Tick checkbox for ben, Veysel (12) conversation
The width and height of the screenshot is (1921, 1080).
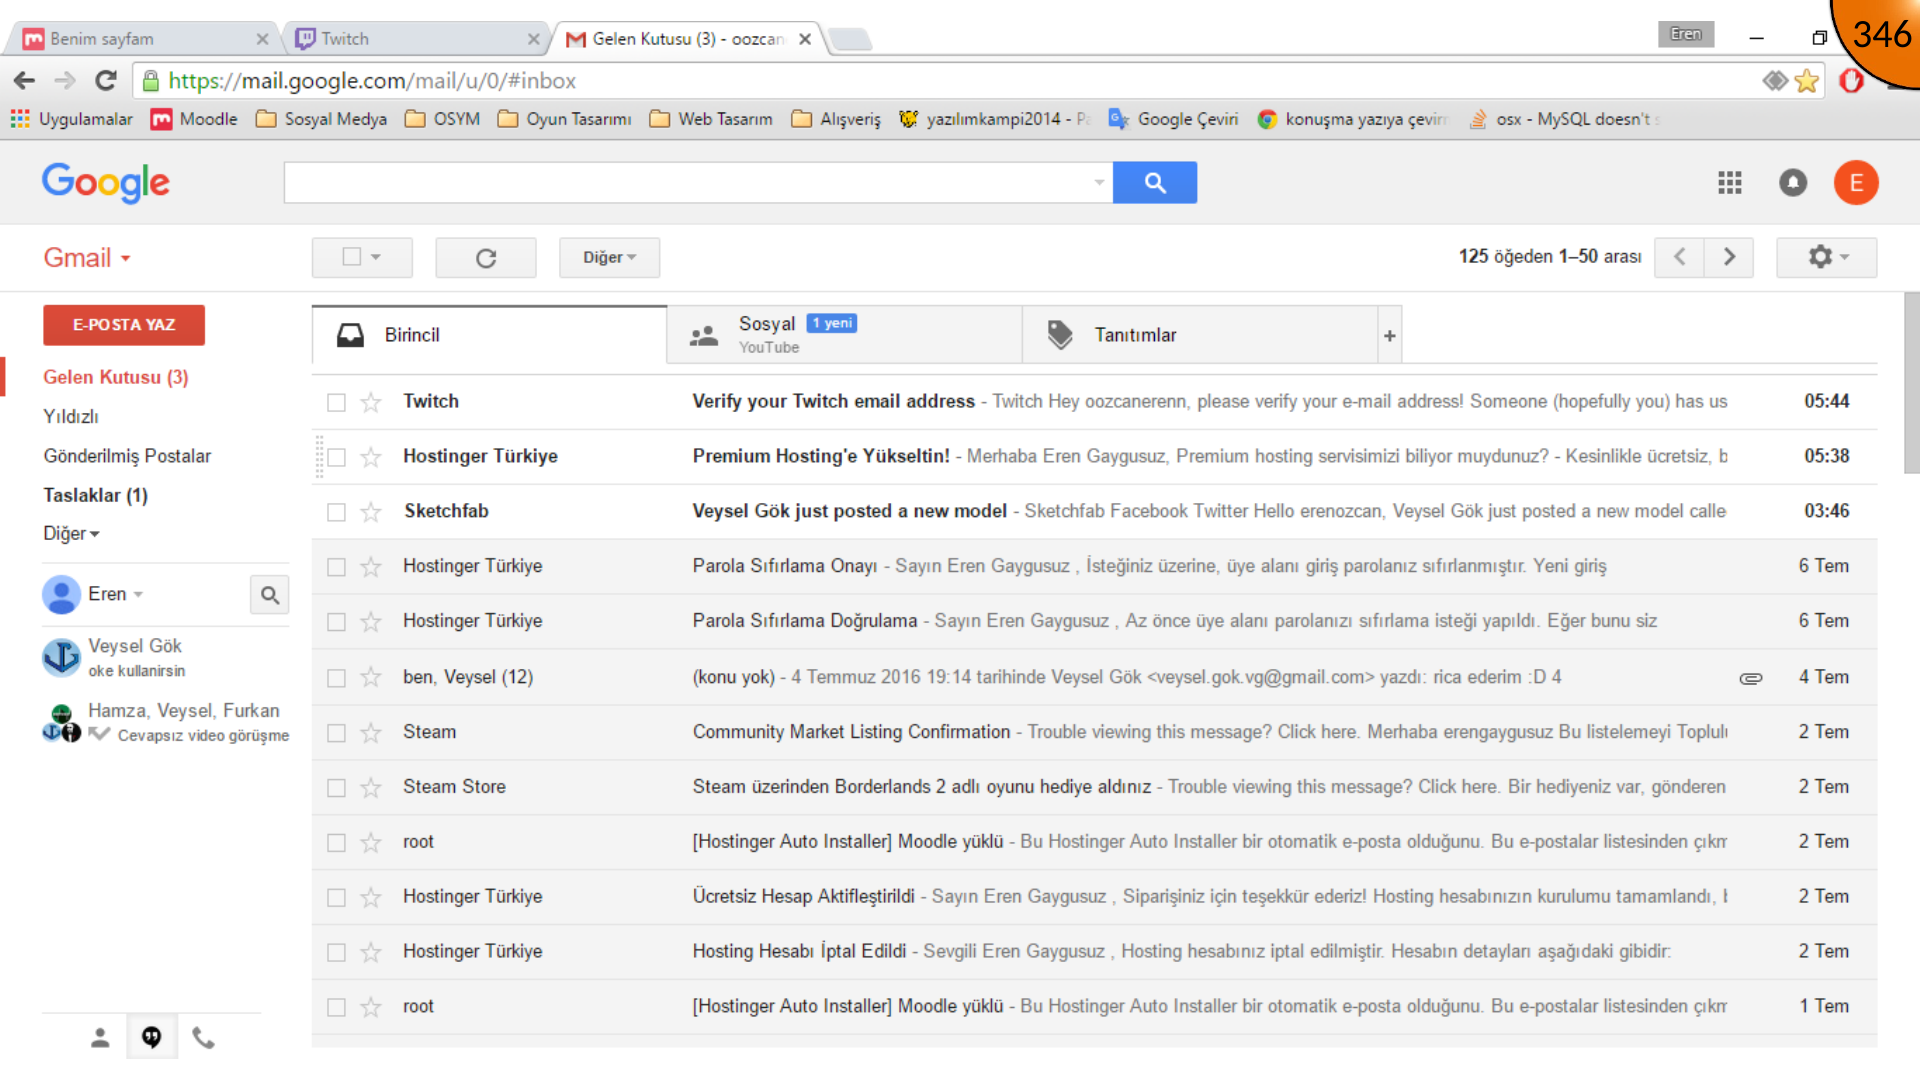pyautogui.click(x=336, y=678)
